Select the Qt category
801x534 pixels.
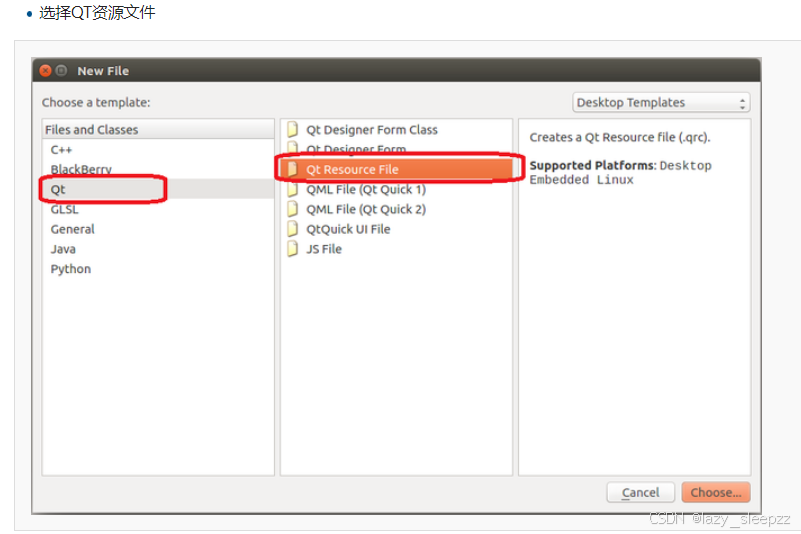[158, 189]
